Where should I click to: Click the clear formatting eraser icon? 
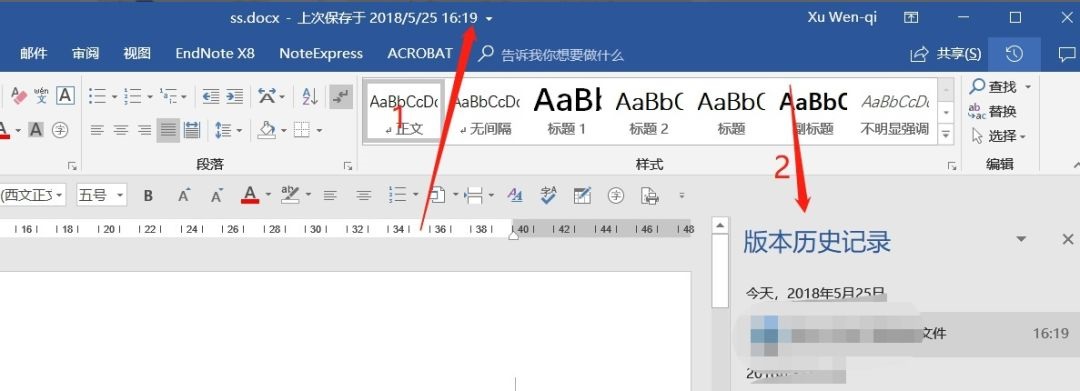coord(19,96)
